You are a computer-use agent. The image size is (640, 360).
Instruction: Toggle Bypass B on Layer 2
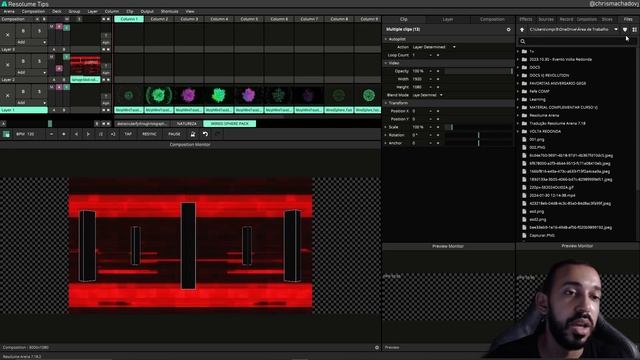23,61
